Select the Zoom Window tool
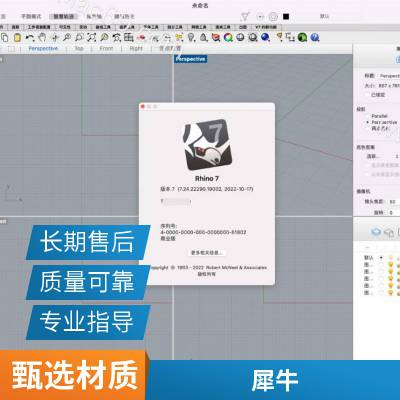Screen dimensions: 400x400 tap(79, 37)
